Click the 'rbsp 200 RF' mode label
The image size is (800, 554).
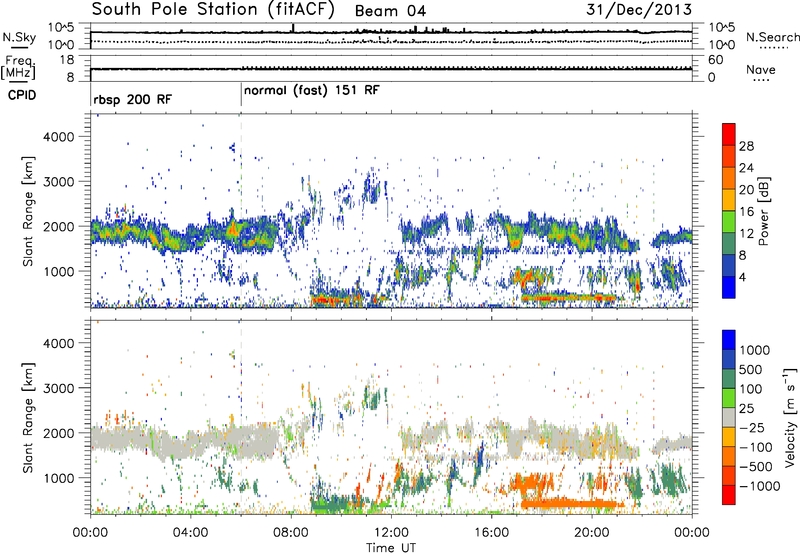[x=133, y=99]
